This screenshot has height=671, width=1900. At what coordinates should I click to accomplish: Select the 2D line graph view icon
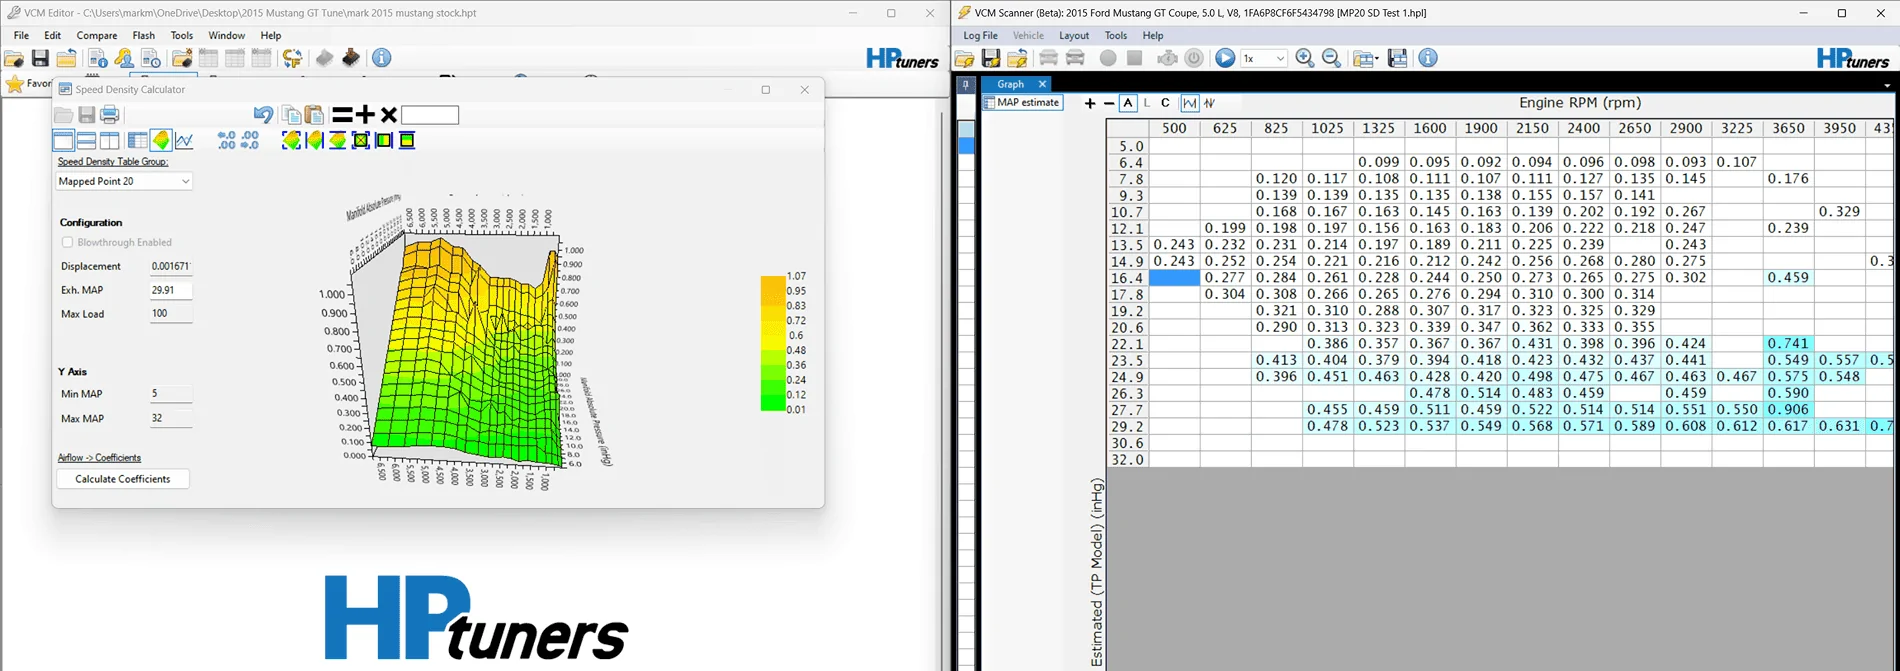pos(184,140)
